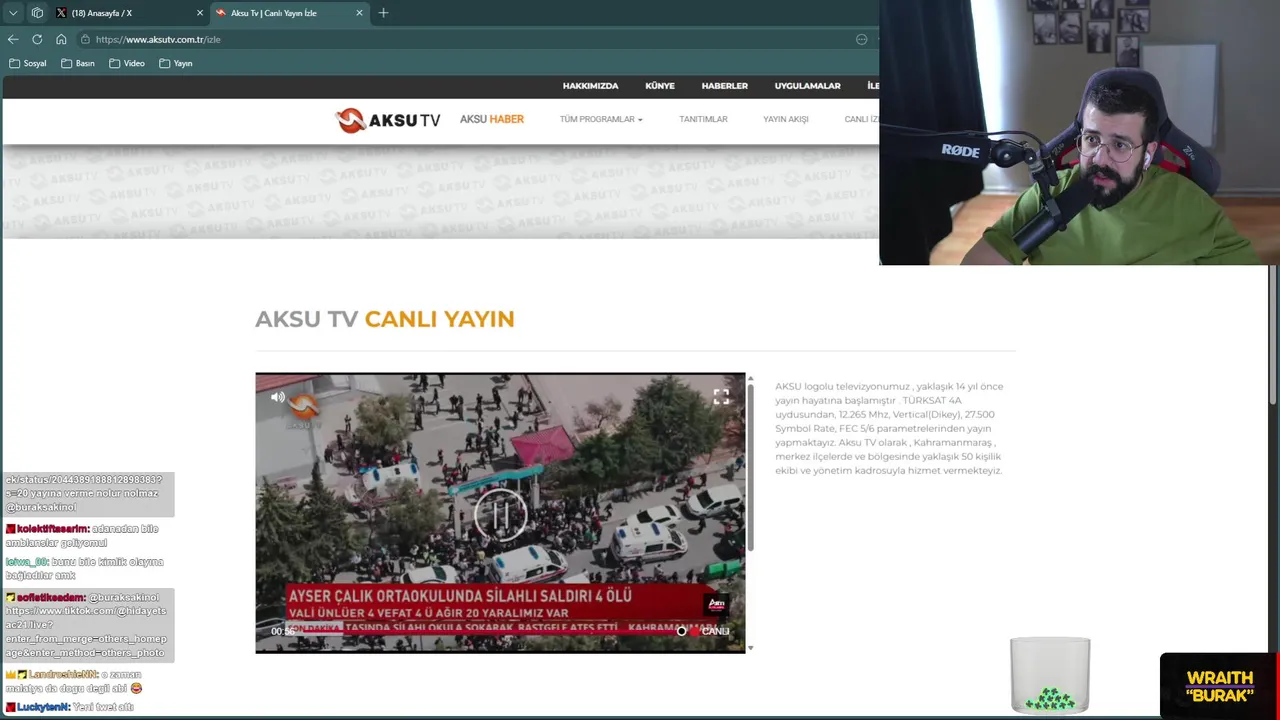The image size is (1280, 720).
Task: Open the AKSU HABER link
Action: (492, 119)
